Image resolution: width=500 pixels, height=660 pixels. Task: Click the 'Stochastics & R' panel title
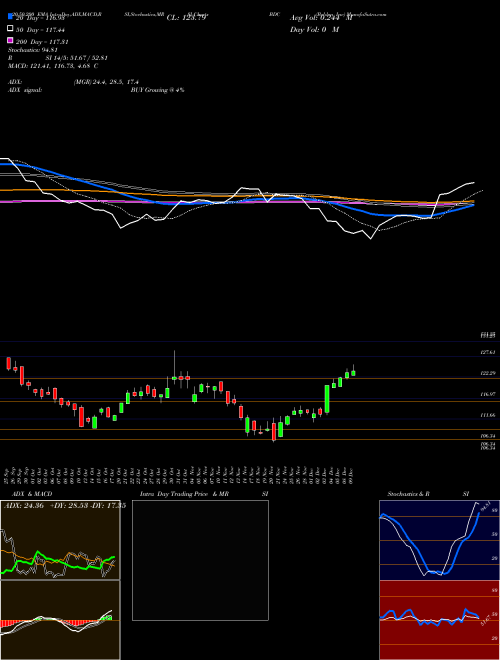(x=409, y=494)
